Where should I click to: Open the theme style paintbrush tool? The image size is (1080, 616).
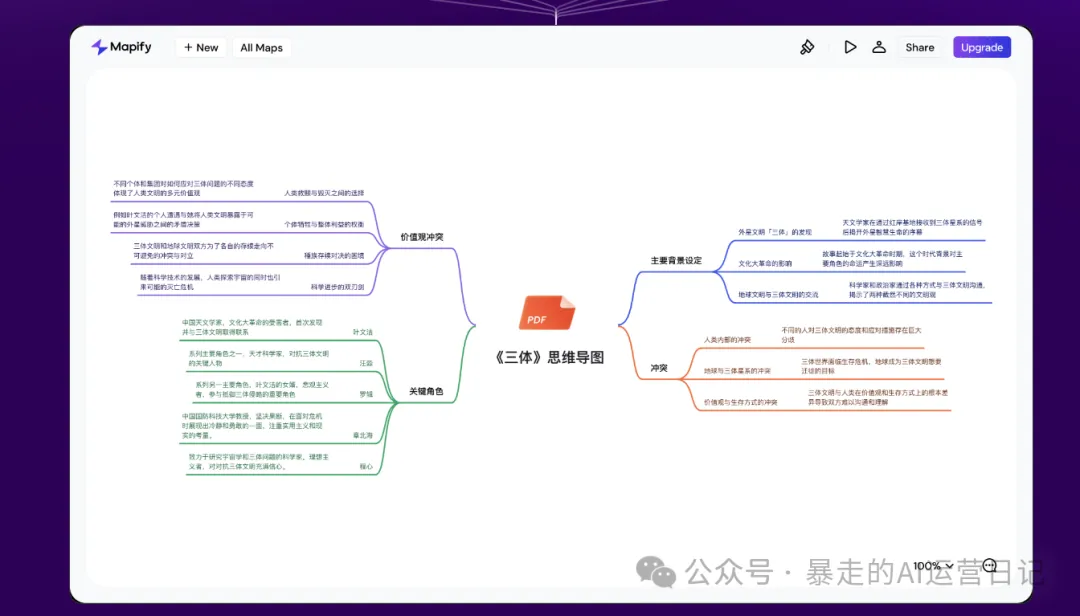pyautogui.click(x=808, y=47)
